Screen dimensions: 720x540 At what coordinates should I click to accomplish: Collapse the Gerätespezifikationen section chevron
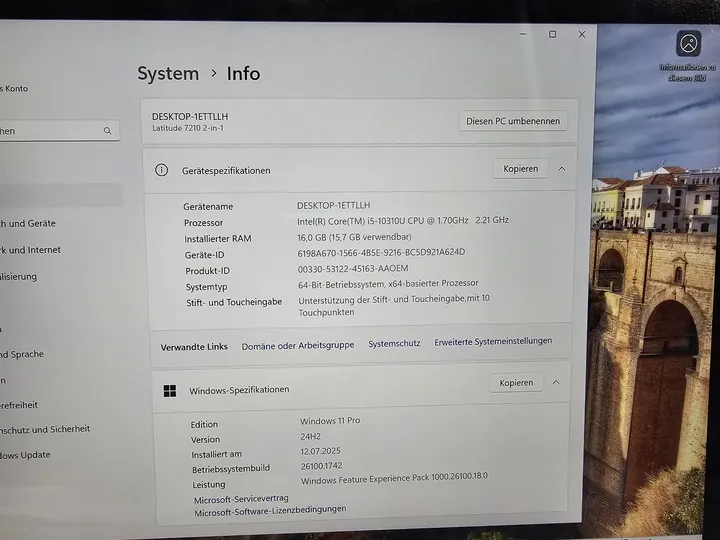562,169
